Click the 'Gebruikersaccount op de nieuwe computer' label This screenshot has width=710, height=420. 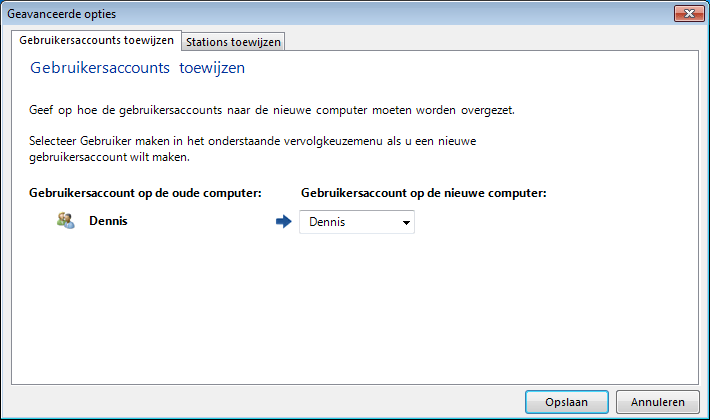pyautogui.click(x=424, y=193)
